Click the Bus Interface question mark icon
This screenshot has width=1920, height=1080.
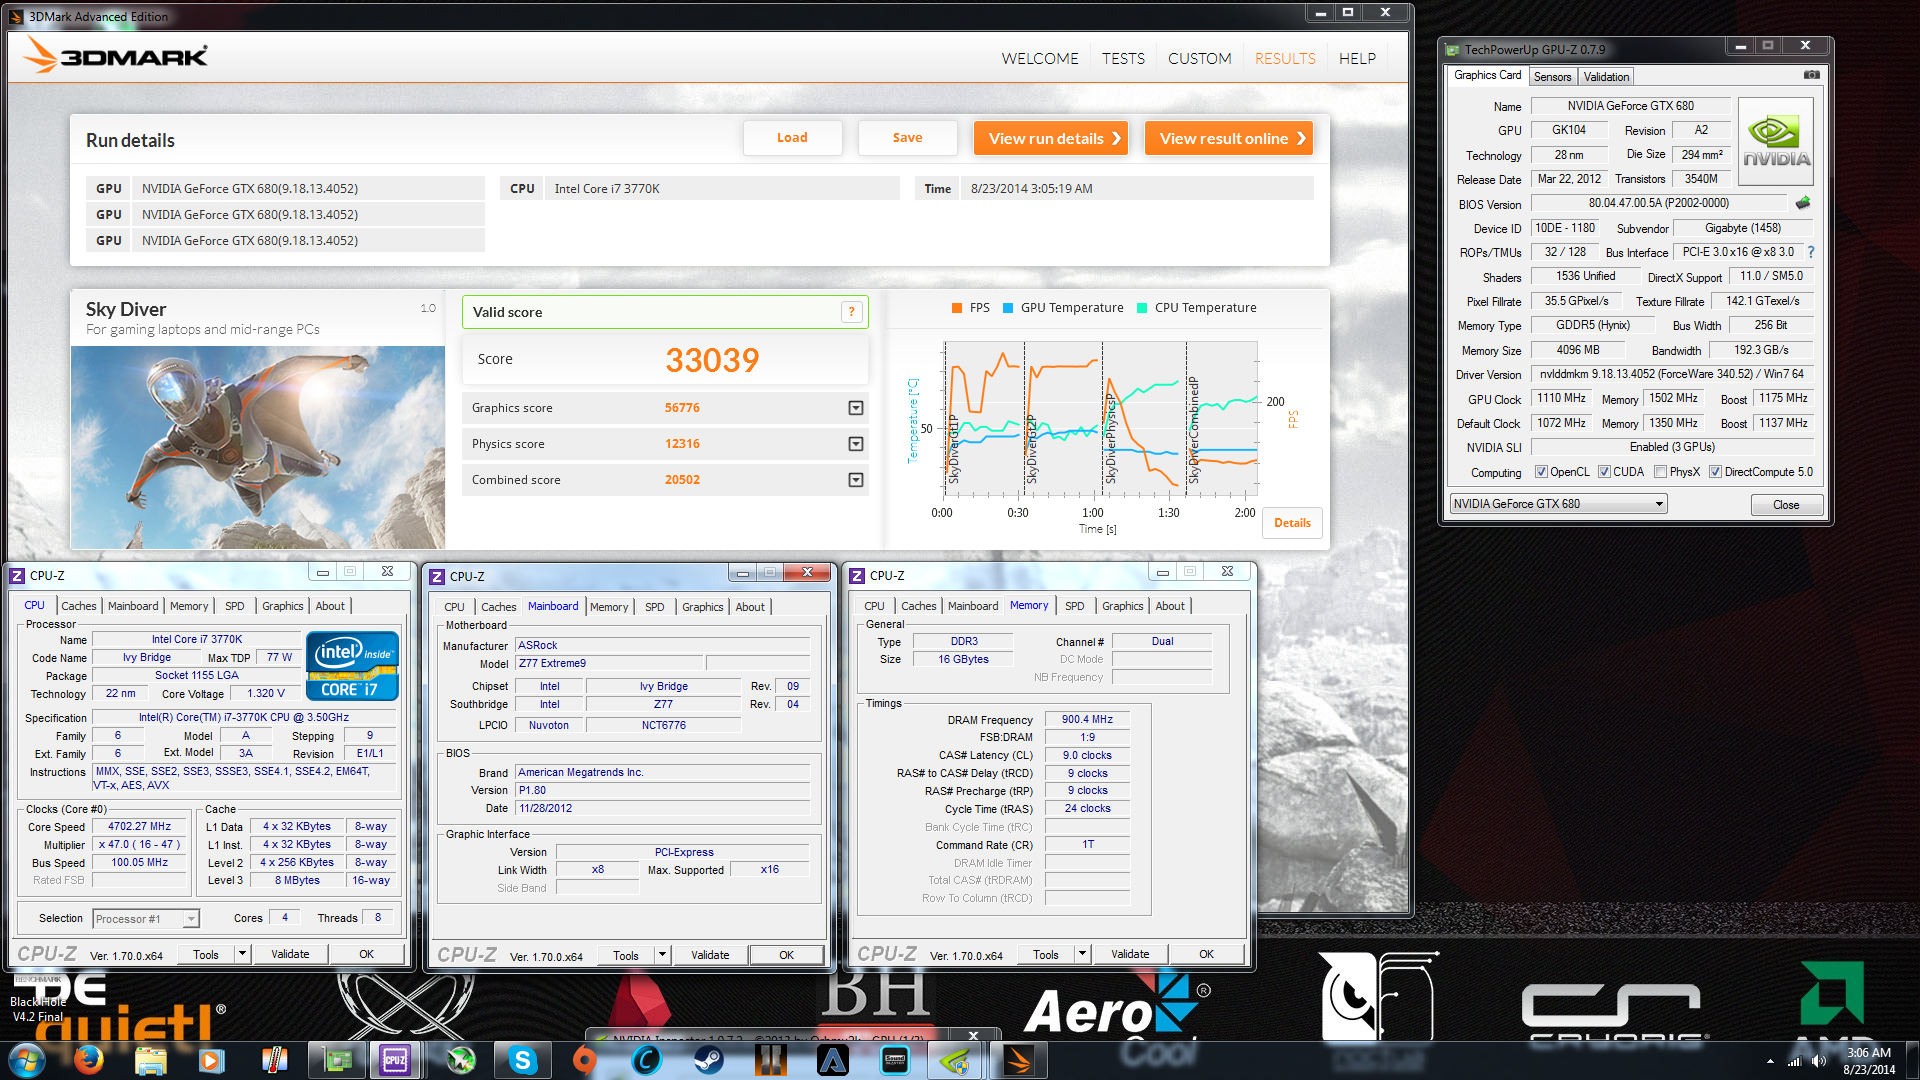coord(1811,252)
